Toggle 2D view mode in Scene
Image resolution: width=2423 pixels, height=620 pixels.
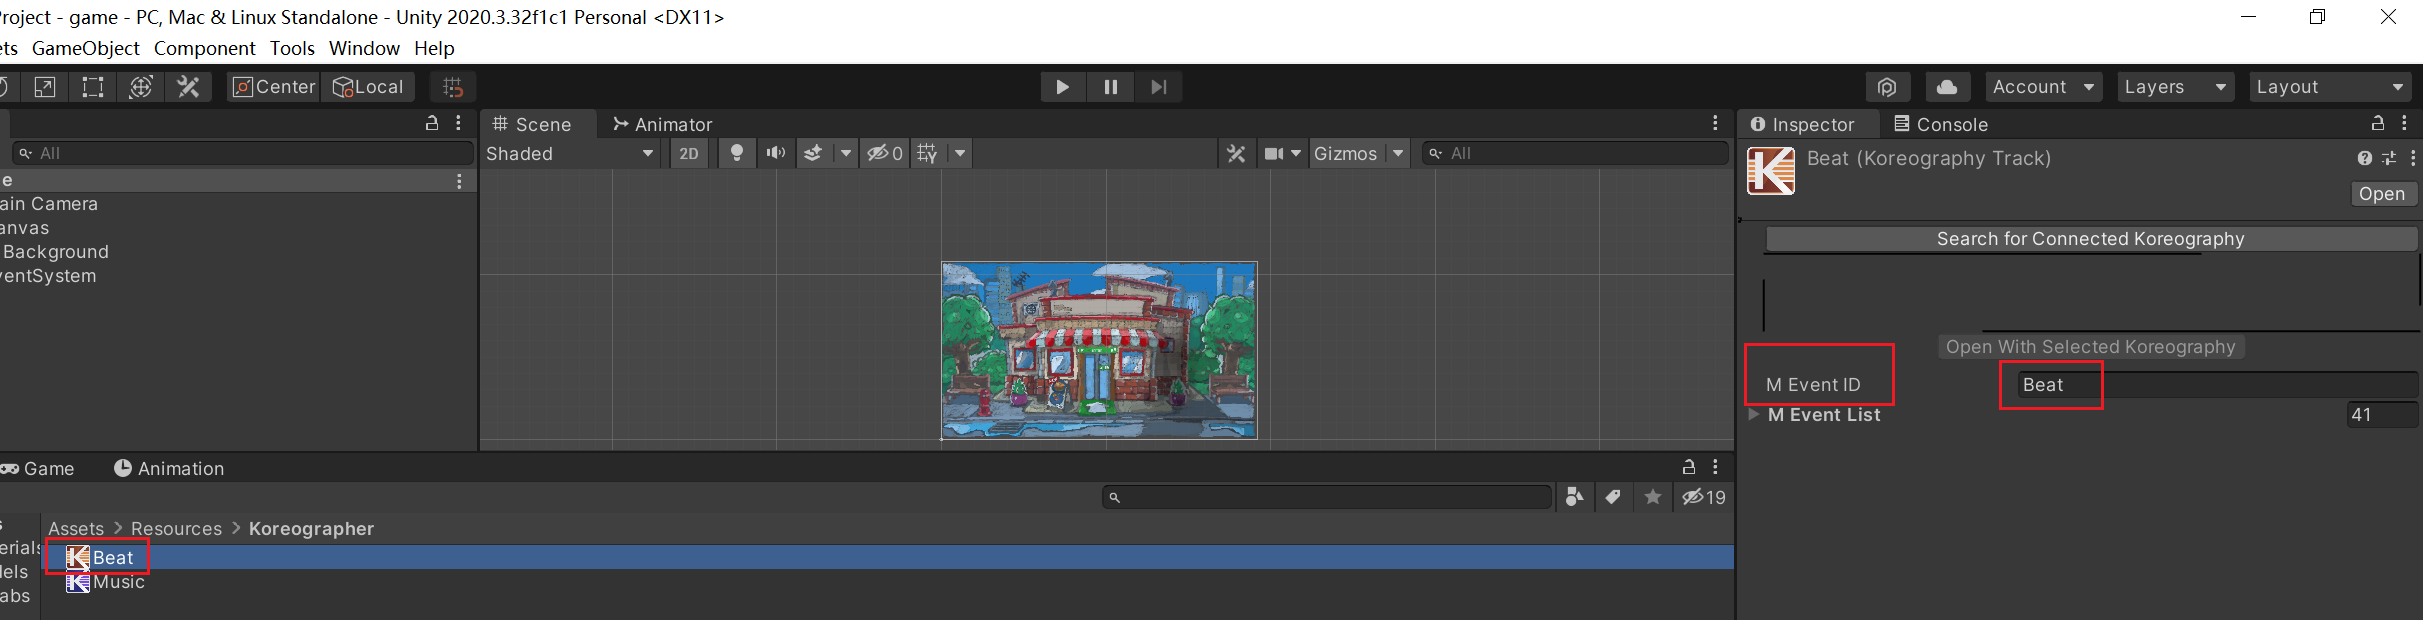click(689, 153)
